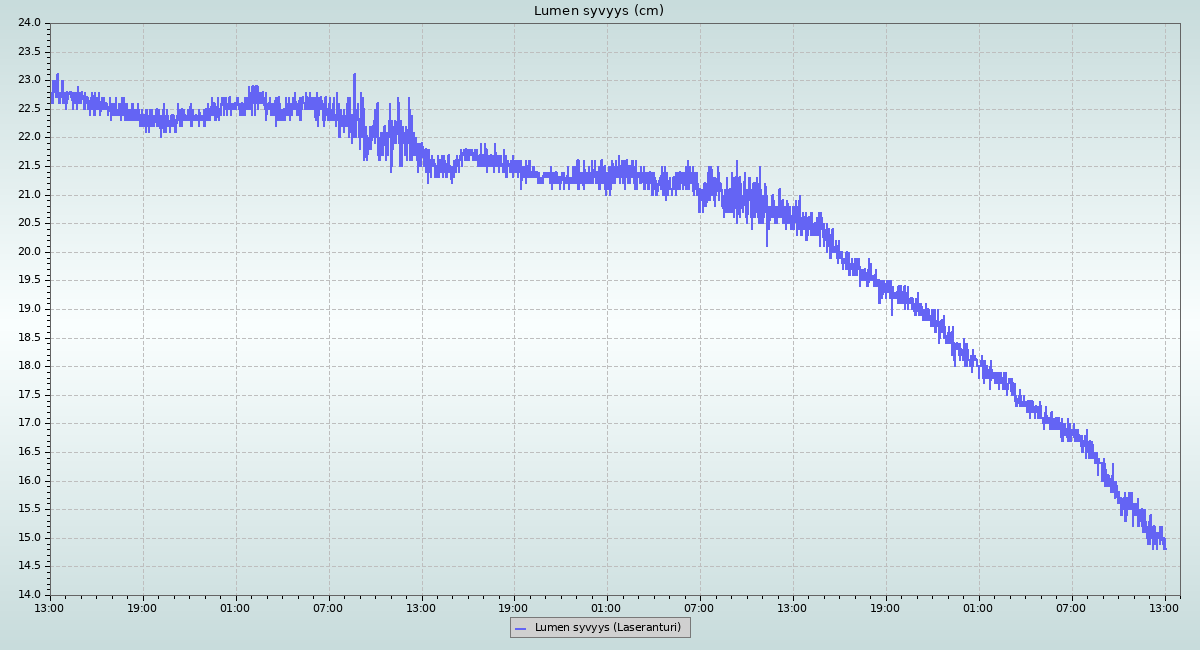Image resolution: width=1200 pixels, height=650 pixels.
Task: Click the 21.5 y-axis tick label
Action: click(29, 166)
